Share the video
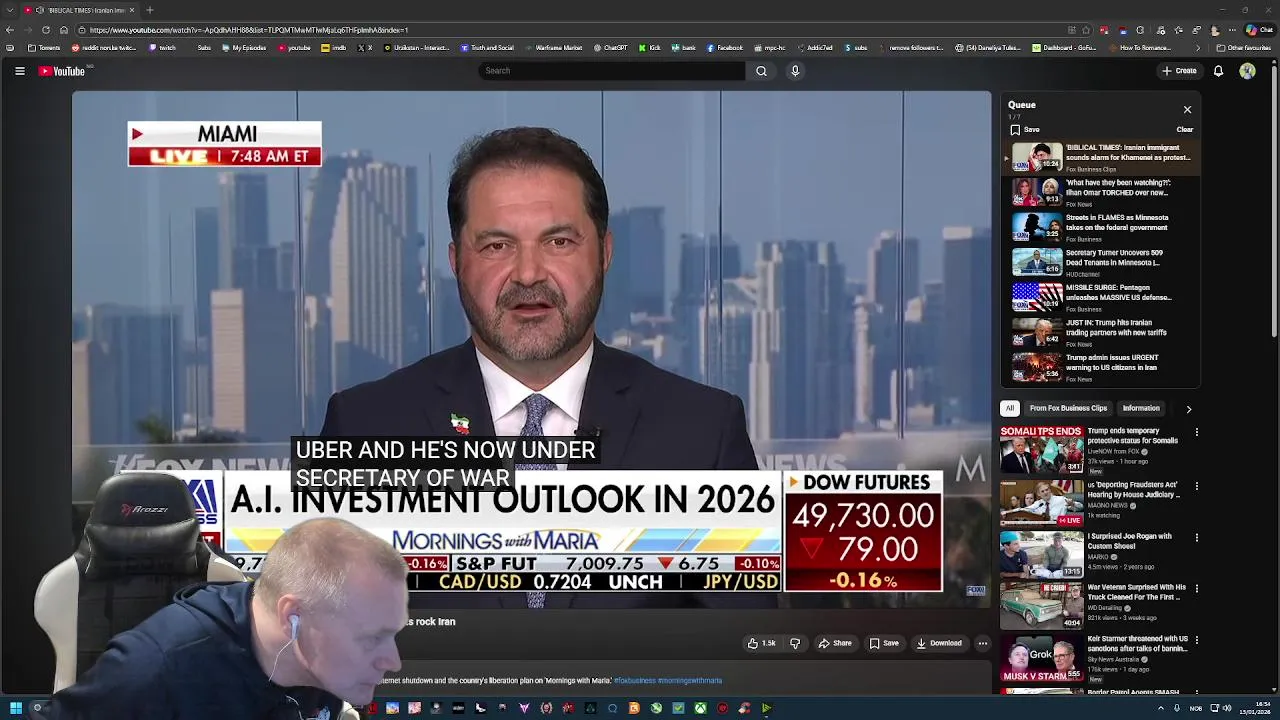Screen dimensions: 1280x720 point(835,643)
